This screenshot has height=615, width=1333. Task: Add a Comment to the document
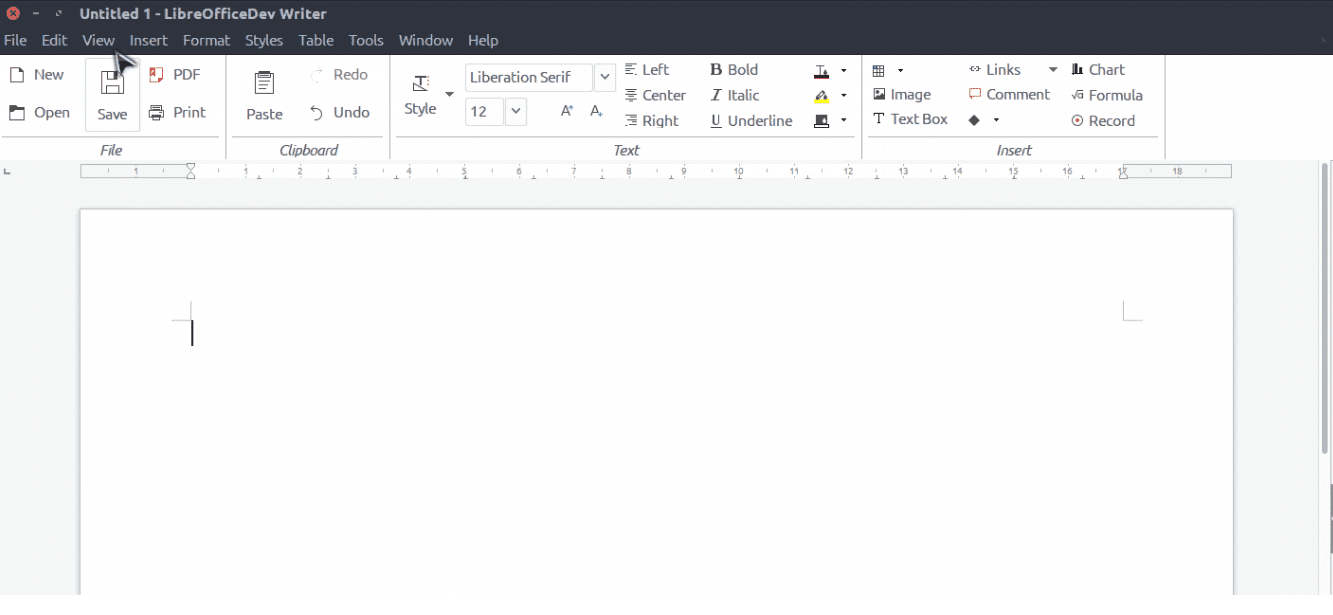pyautogui.click(x=1009, y=94)
